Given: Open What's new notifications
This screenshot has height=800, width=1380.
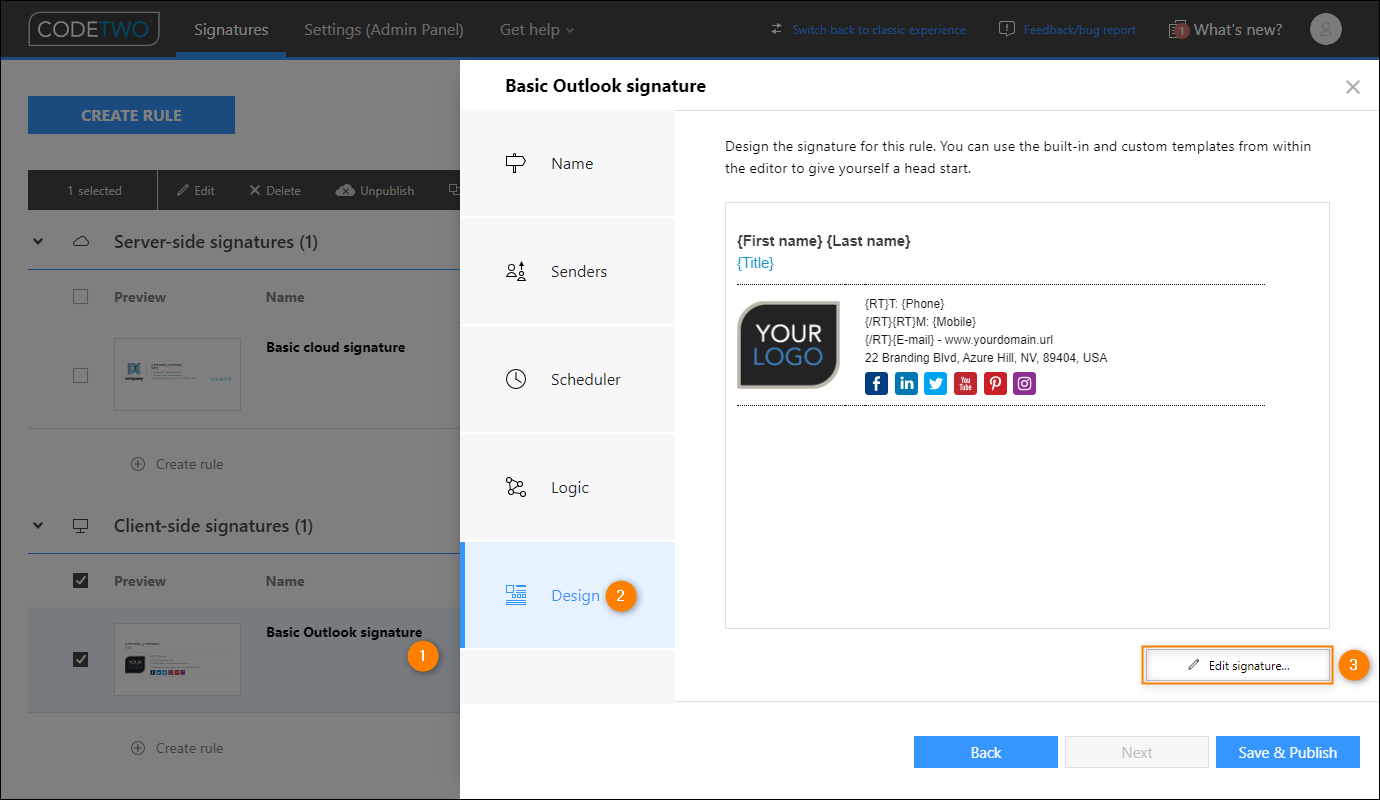Looking at the screenshot, I should point(1237,30).
